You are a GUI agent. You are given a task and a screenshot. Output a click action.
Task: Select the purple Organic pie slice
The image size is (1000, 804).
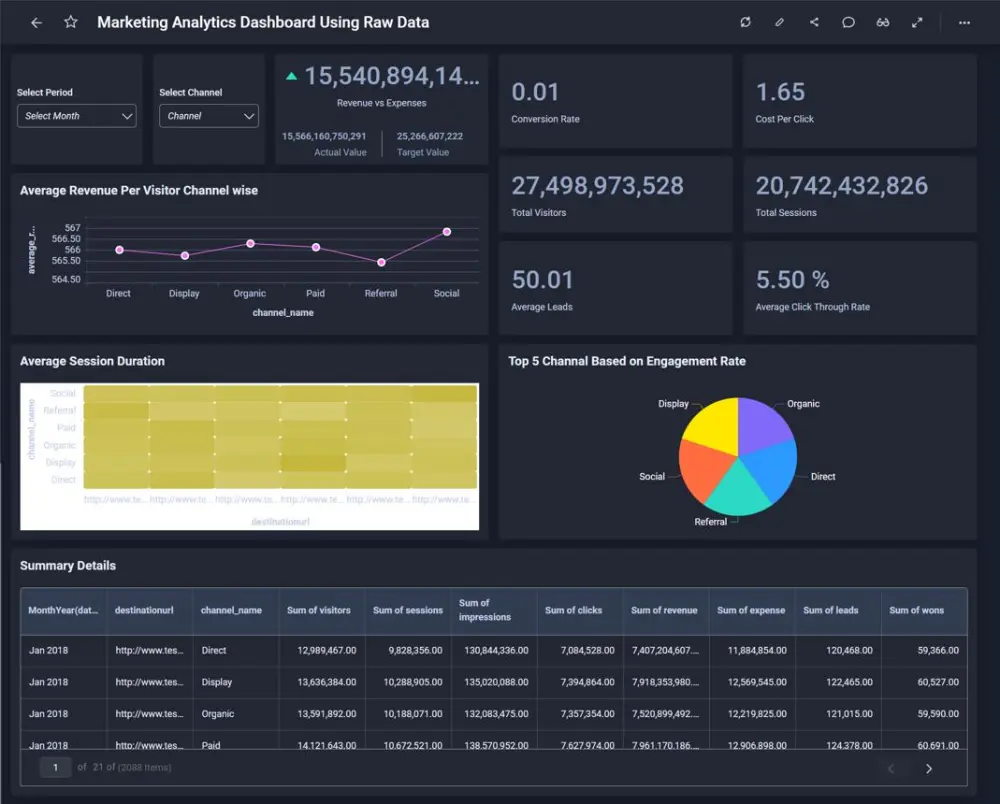click(x=762, y=424)
